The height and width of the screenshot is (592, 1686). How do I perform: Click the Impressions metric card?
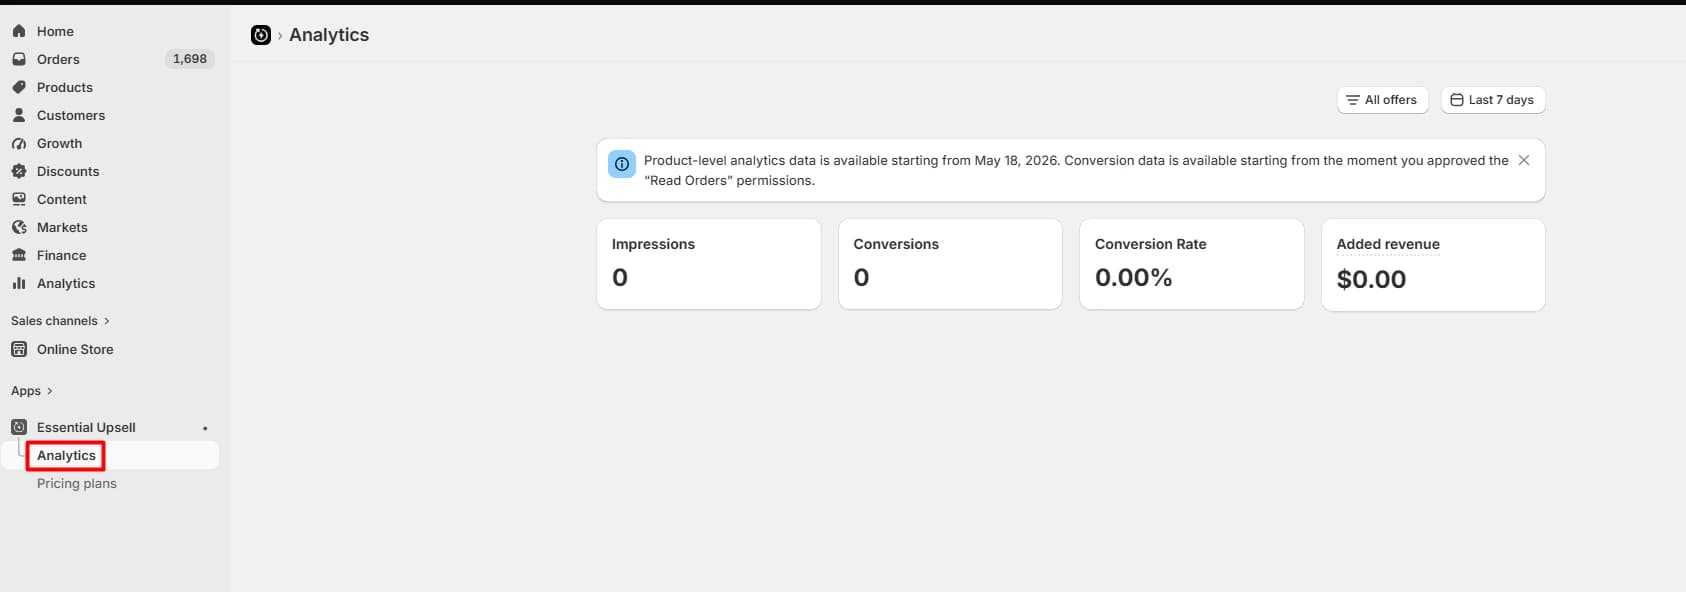709,264
